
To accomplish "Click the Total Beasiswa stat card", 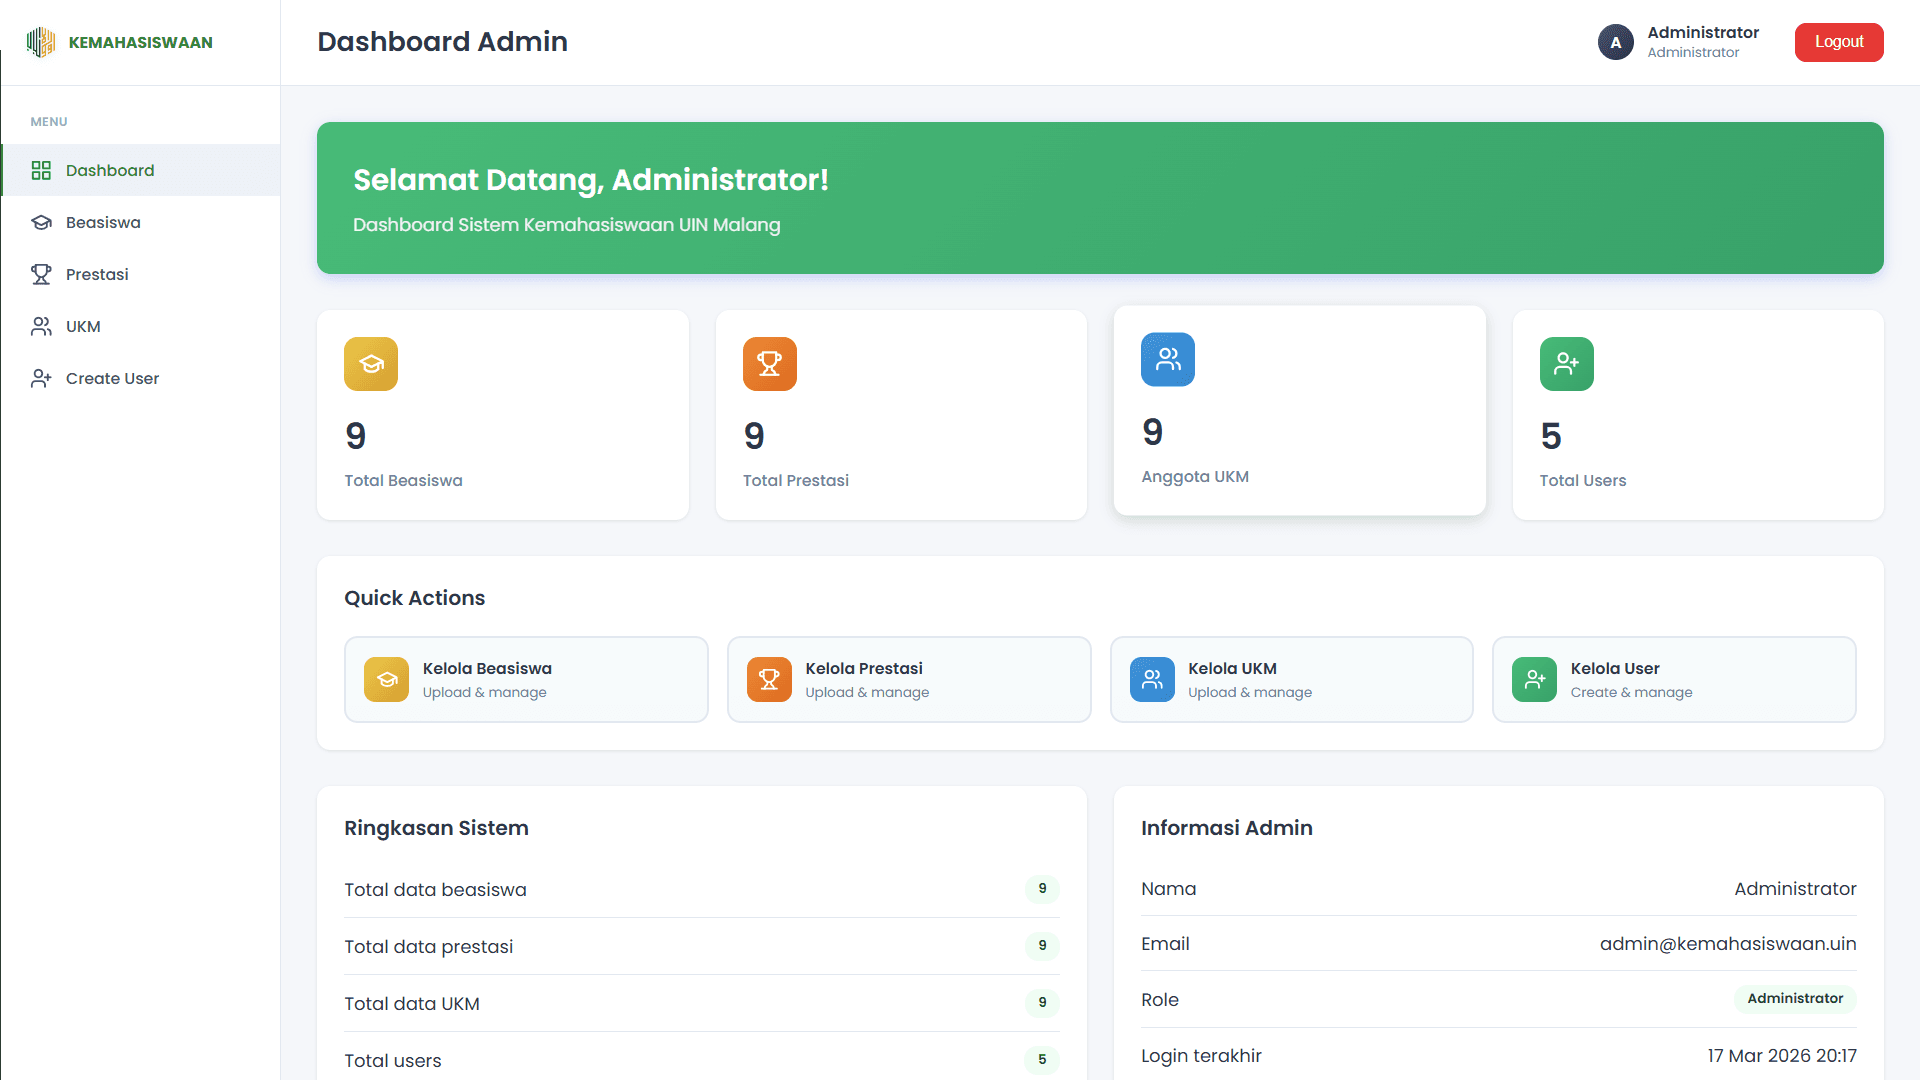I will [x=502, y=415].
